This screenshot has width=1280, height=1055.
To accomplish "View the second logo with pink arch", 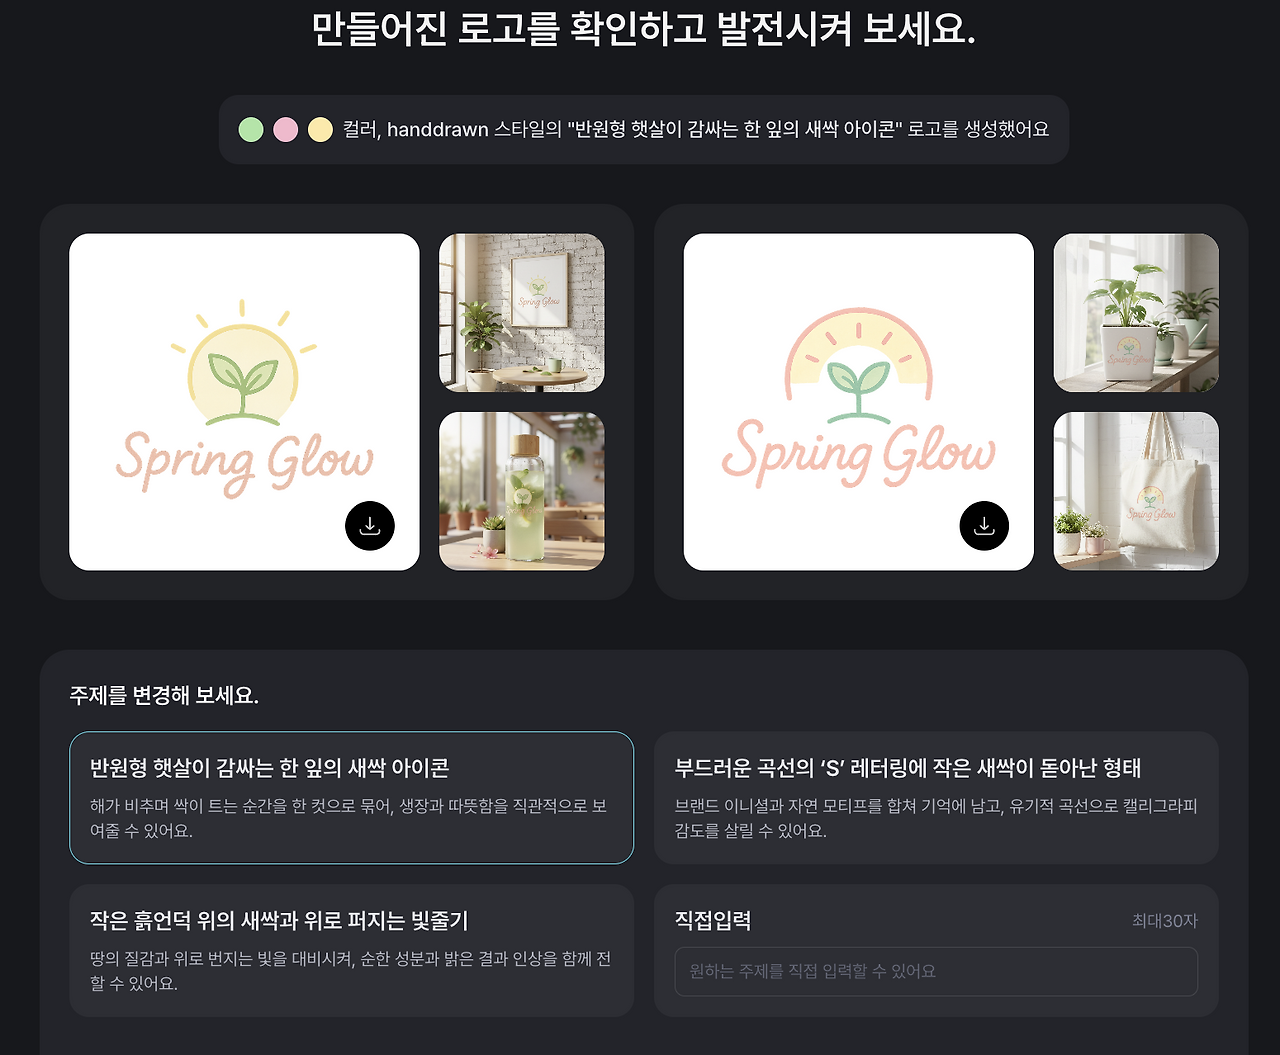I will tap(858, 402).
